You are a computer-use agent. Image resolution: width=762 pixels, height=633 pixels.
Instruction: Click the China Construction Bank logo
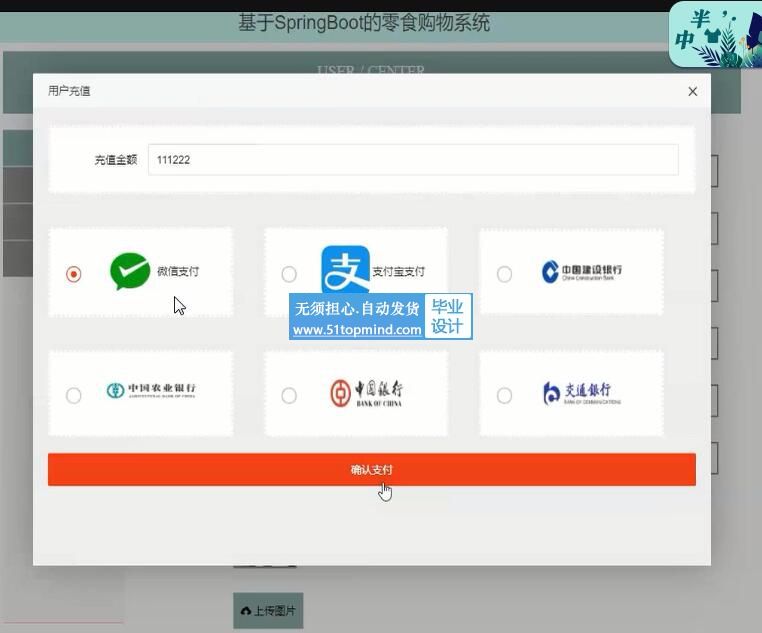582,272
